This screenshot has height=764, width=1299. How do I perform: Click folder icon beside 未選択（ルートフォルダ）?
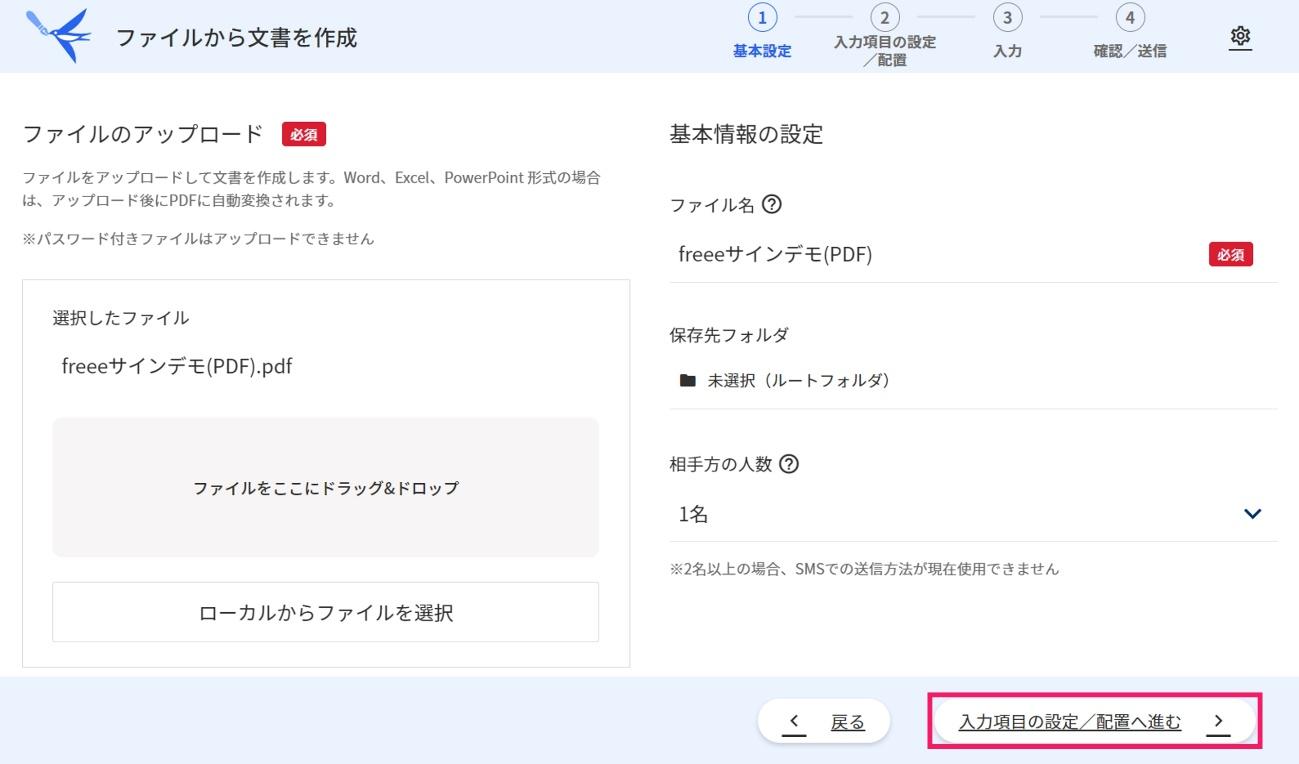click(687, 381)
